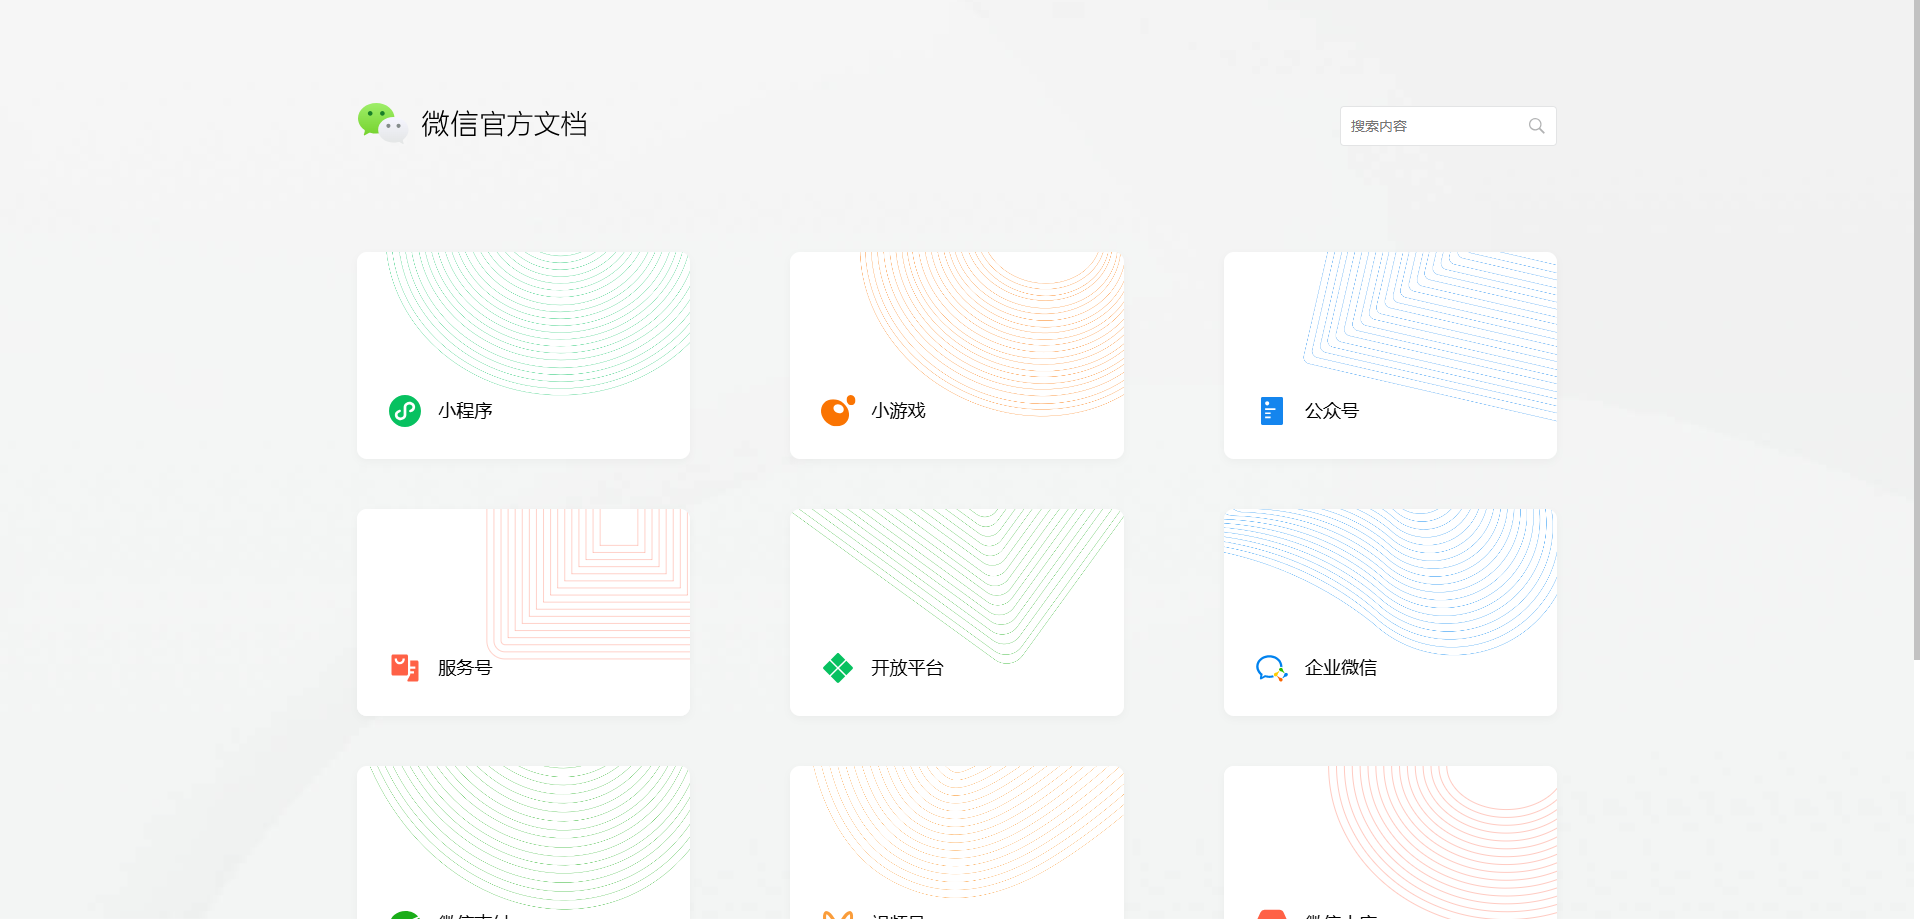Open the 公众号 documentation link
The width and height of the screenshot is (1920, 919).
1331,411
